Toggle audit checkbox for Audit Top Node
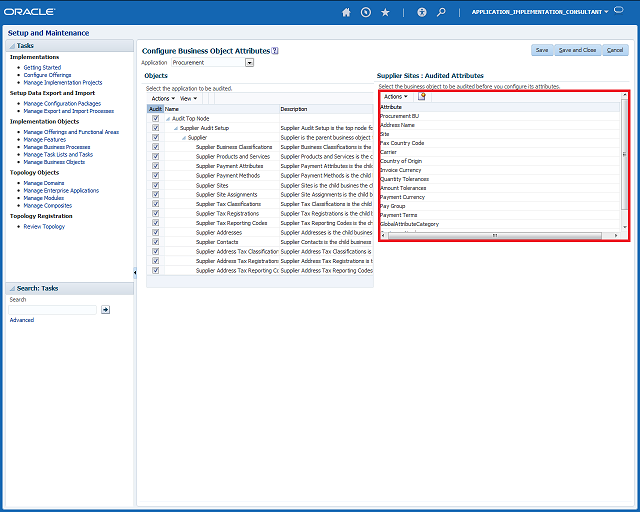 pyautogui.click(x=156, y=118)
